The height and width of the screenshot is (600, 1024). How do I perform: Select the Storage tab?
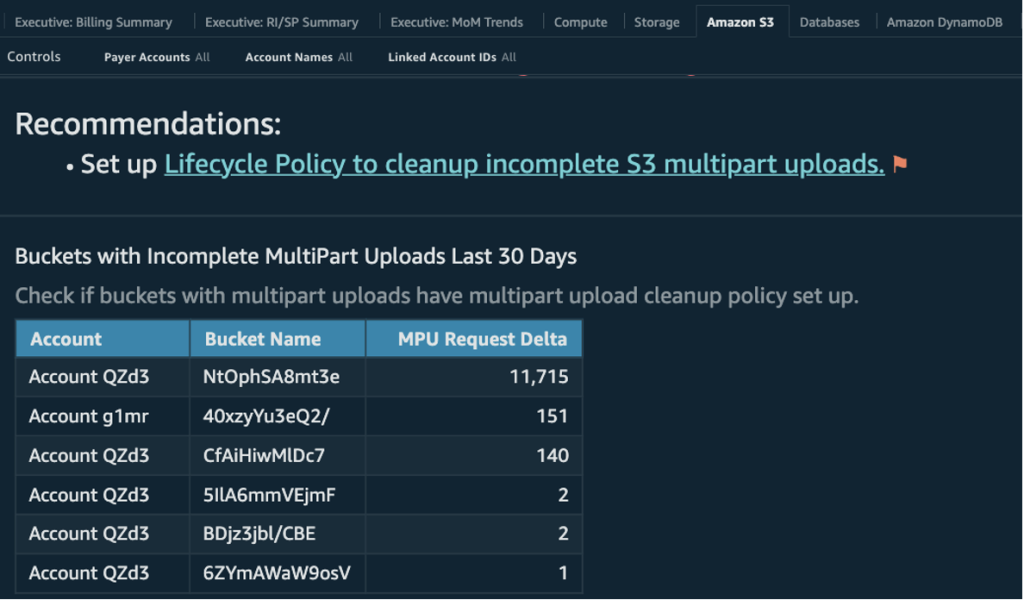pos(656,22)
